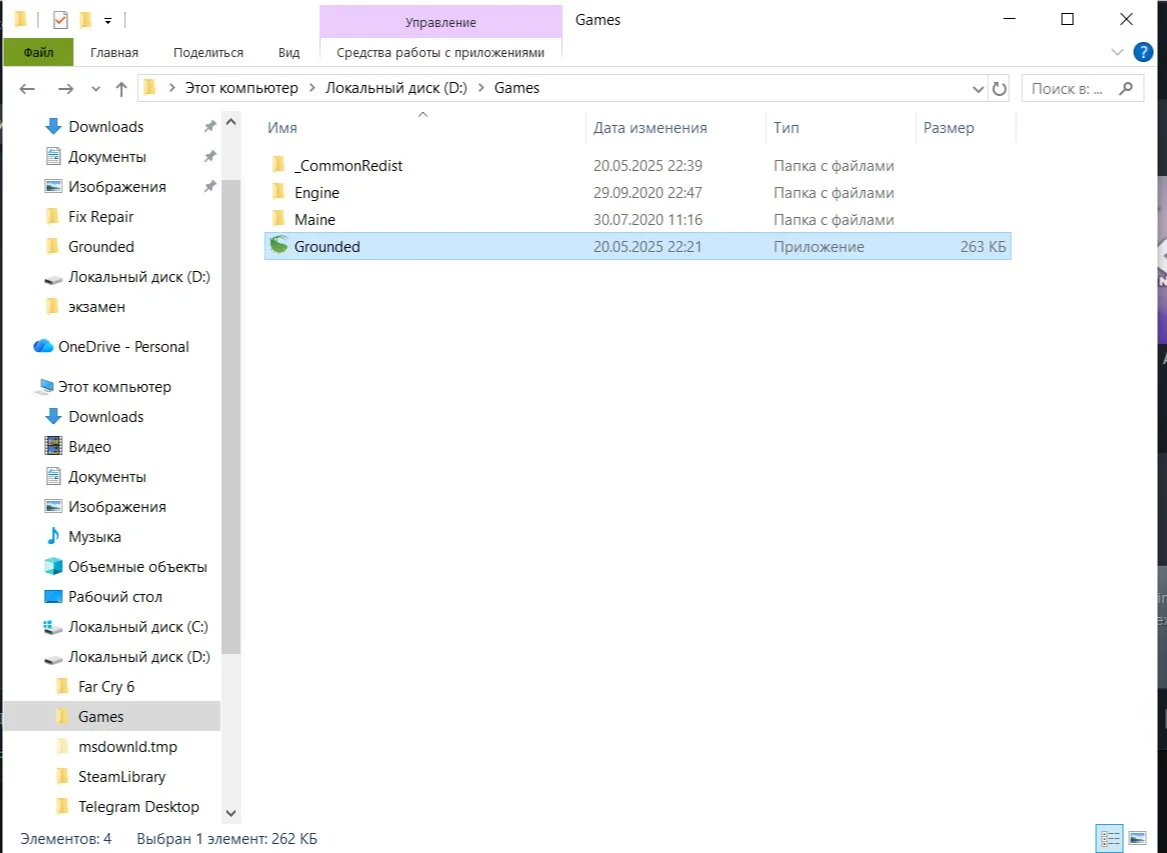Select Этот компьютер in navigation tree
The image size is (1167, 853).
pos(114,386)
